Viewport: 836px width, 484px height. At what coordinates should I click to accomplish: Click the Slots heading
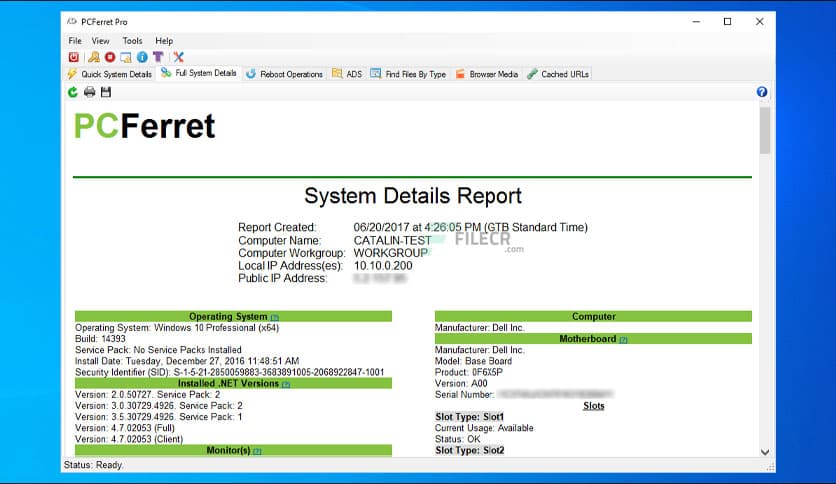pyautogui.click(x=593, y=406)
